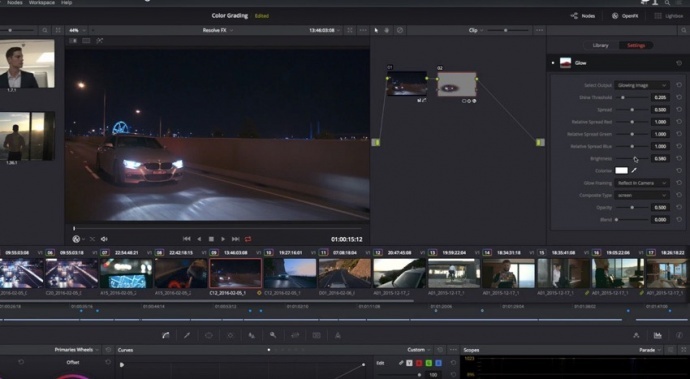690x379 pixels.
Task: Toggle the blue curve channel
Action: pos(438,363)
